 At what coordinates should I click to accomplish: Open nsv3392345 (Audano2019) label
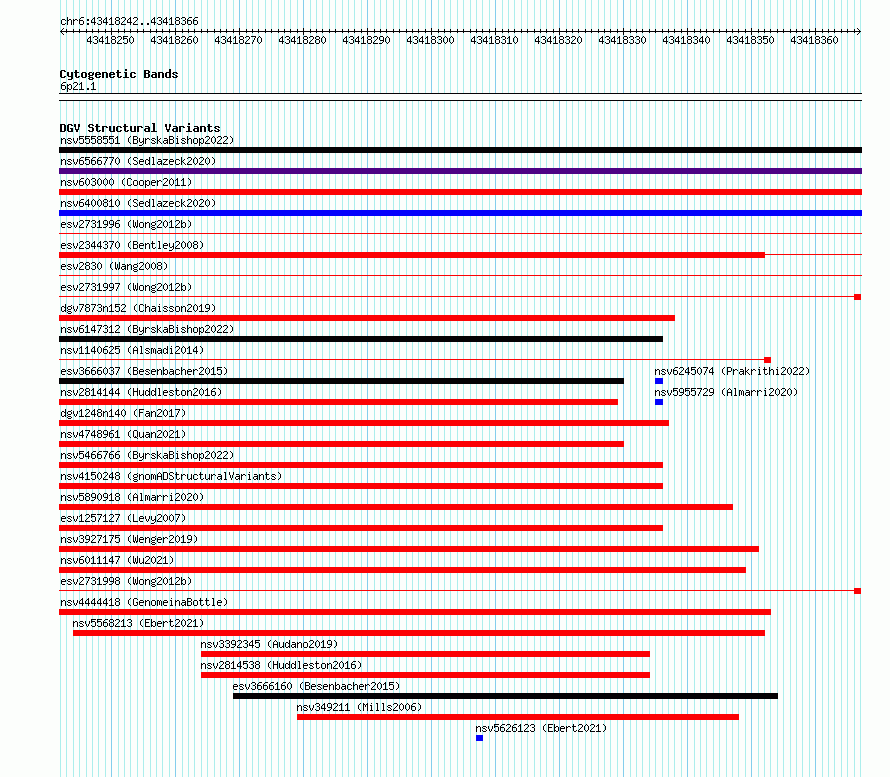pos(269,644)
